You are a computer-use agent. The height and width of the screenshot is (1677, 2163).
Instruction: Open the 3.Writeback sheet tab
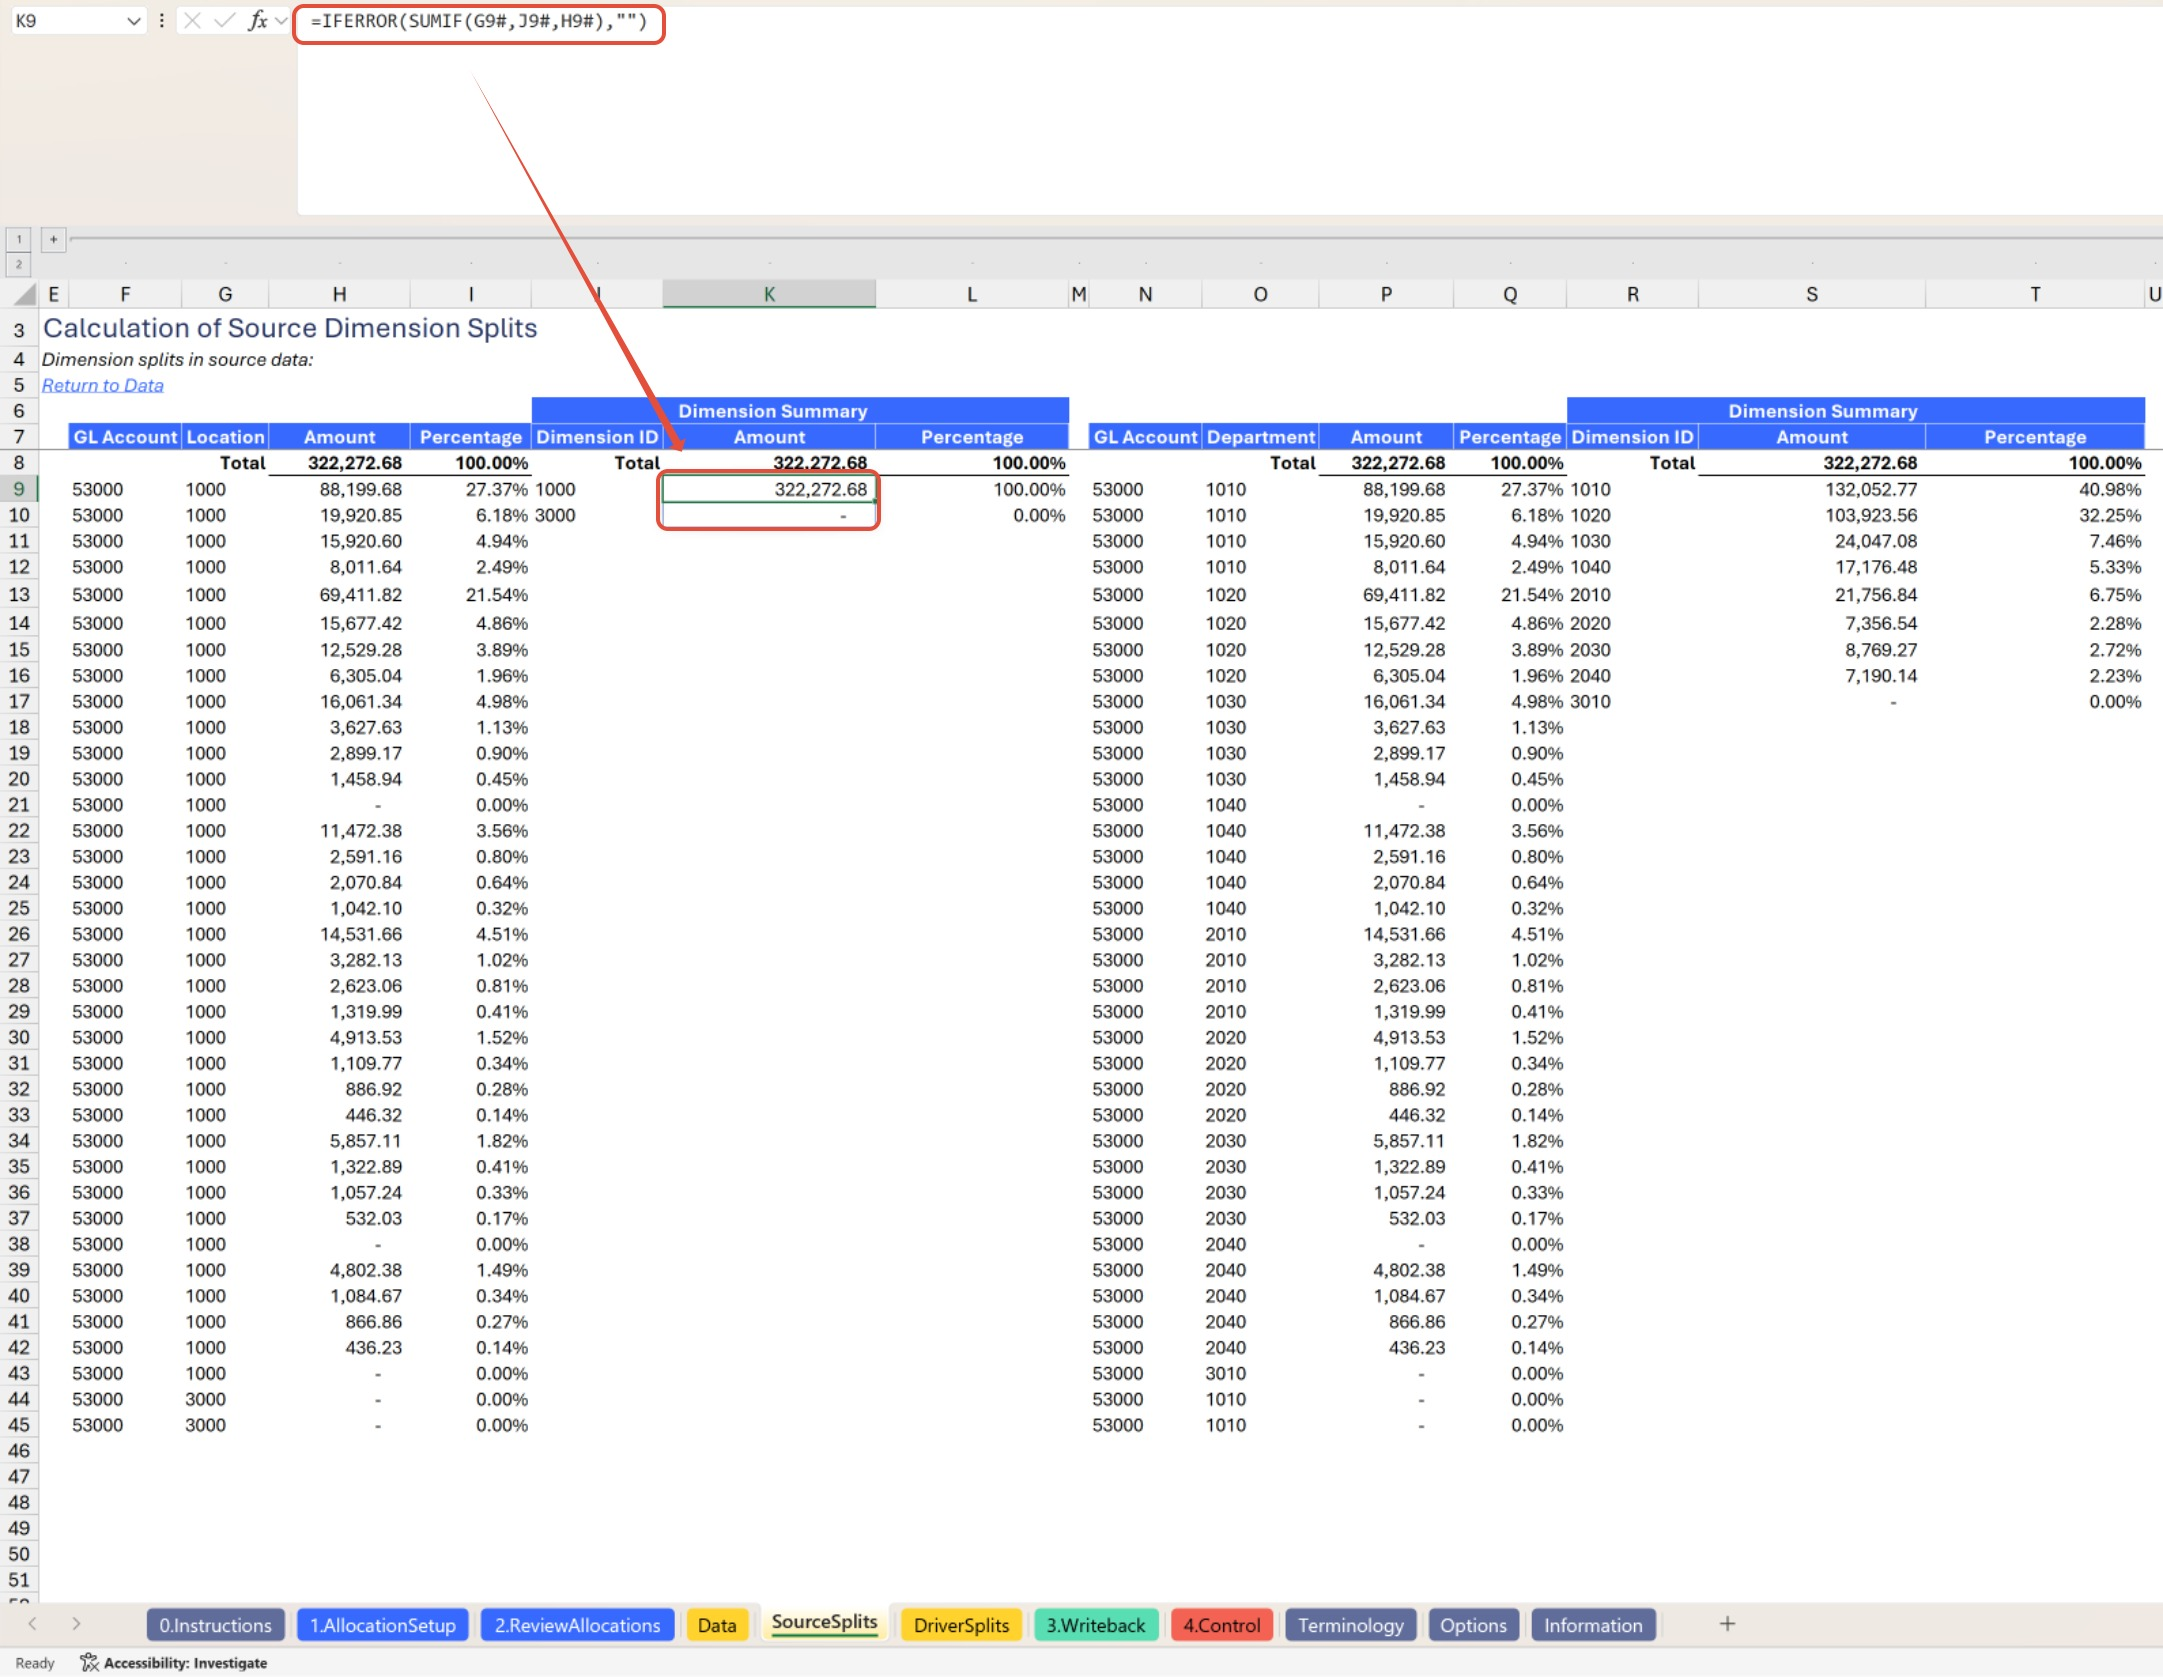[x=1095, y=1625]
